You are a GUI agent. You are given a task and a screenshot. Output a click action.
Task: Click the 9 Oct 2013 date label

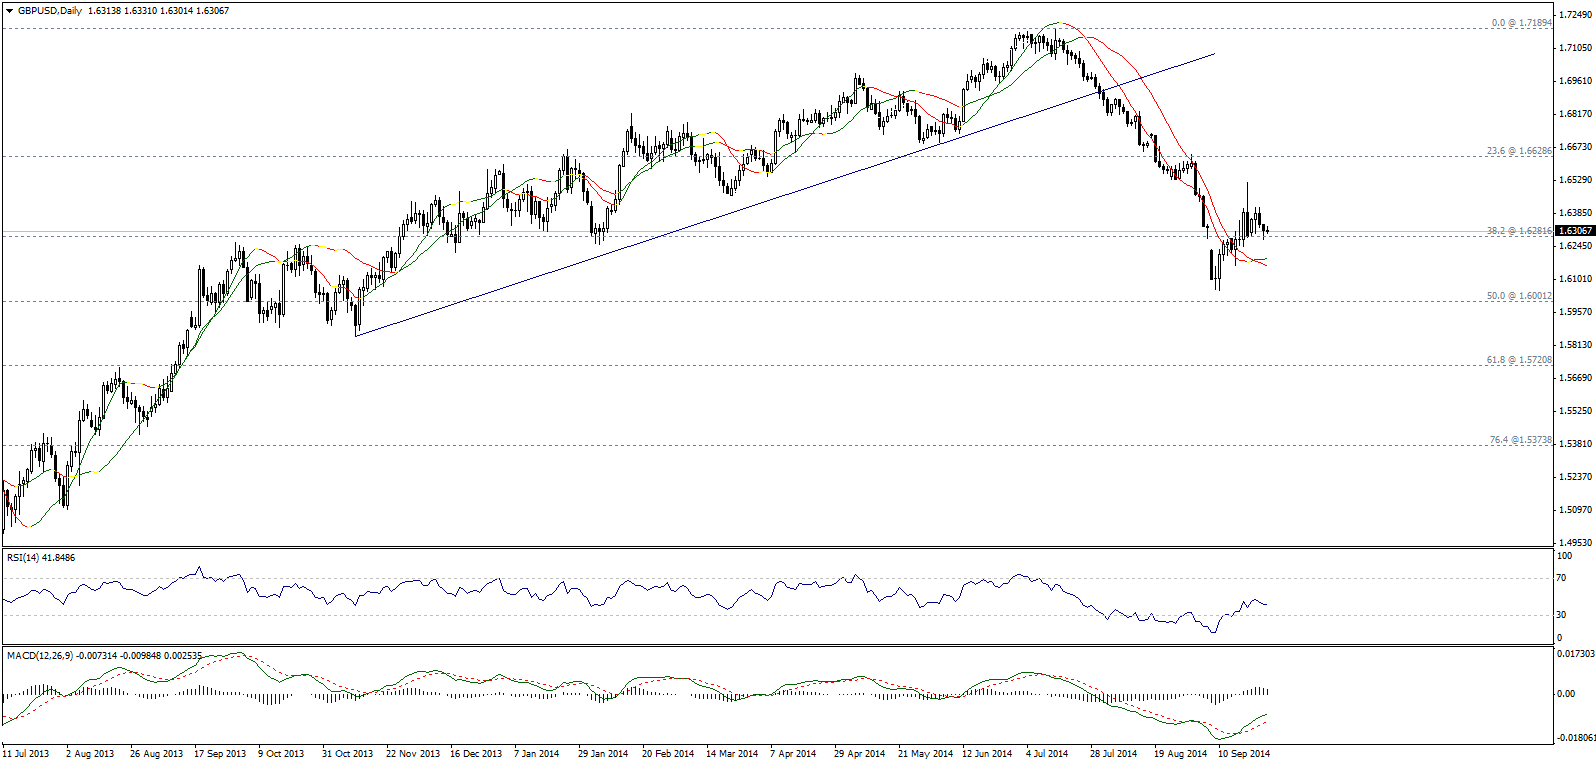[x=281, y=754]
